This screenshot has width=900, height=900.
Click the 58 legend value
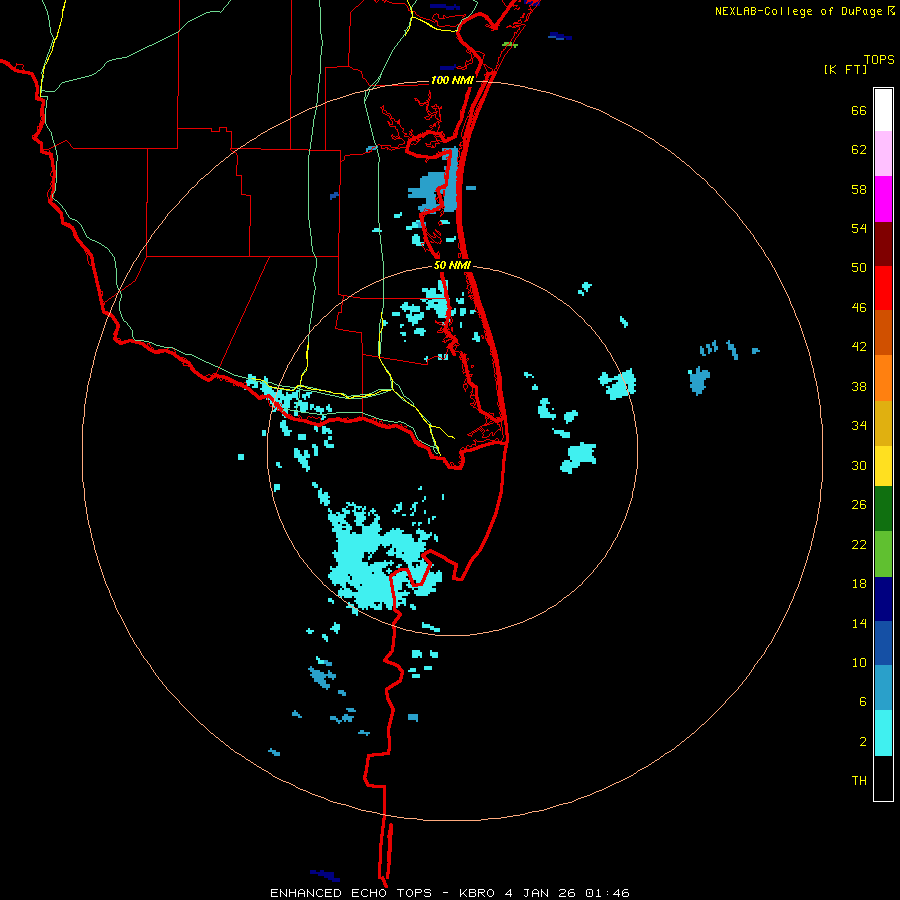click(x=859, y=189)
